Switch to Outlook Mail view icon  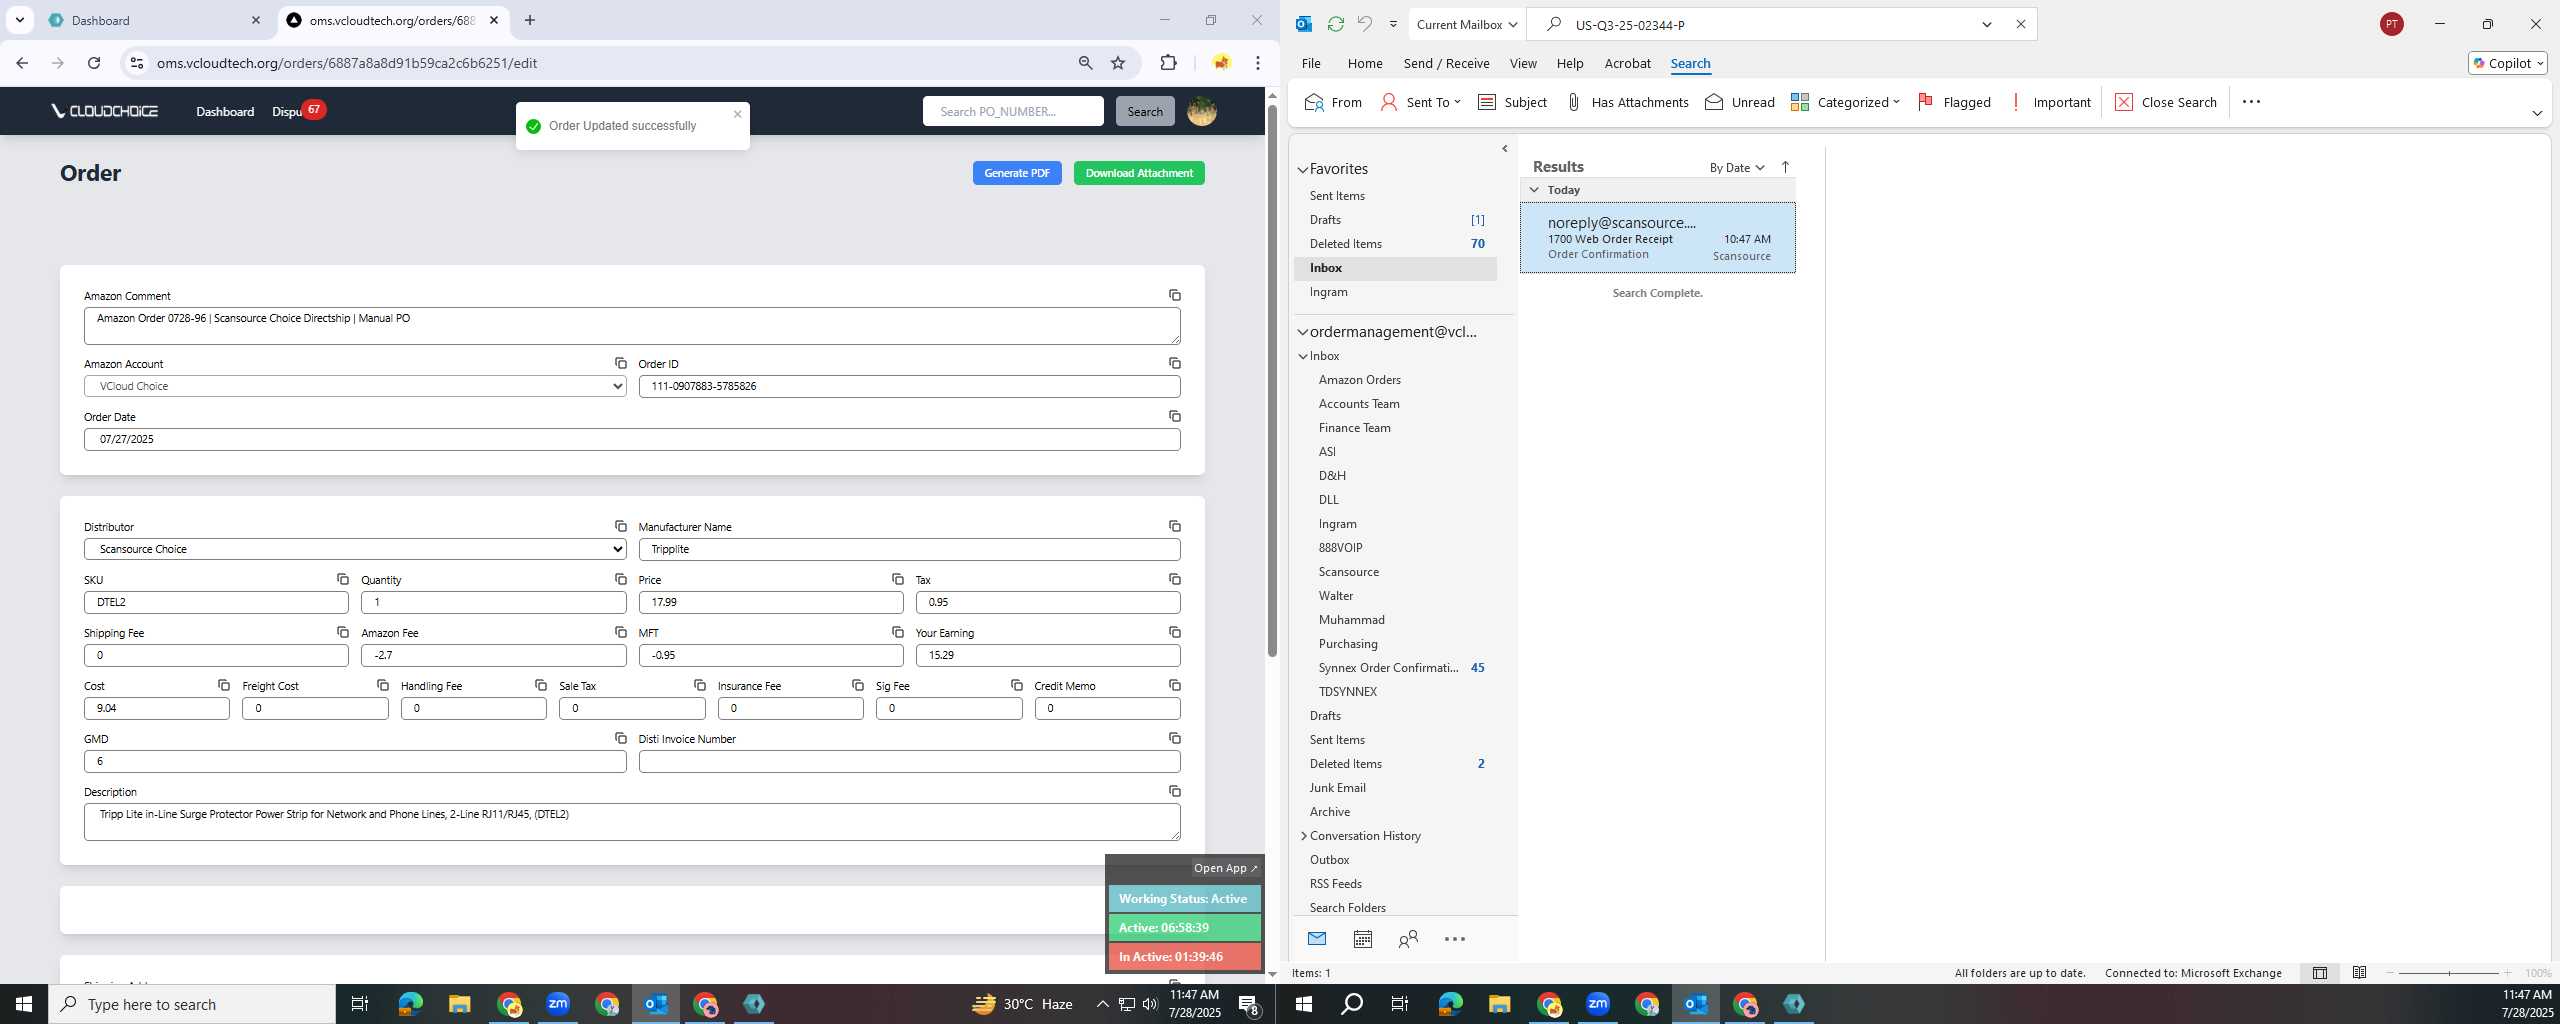[1317, 939]
